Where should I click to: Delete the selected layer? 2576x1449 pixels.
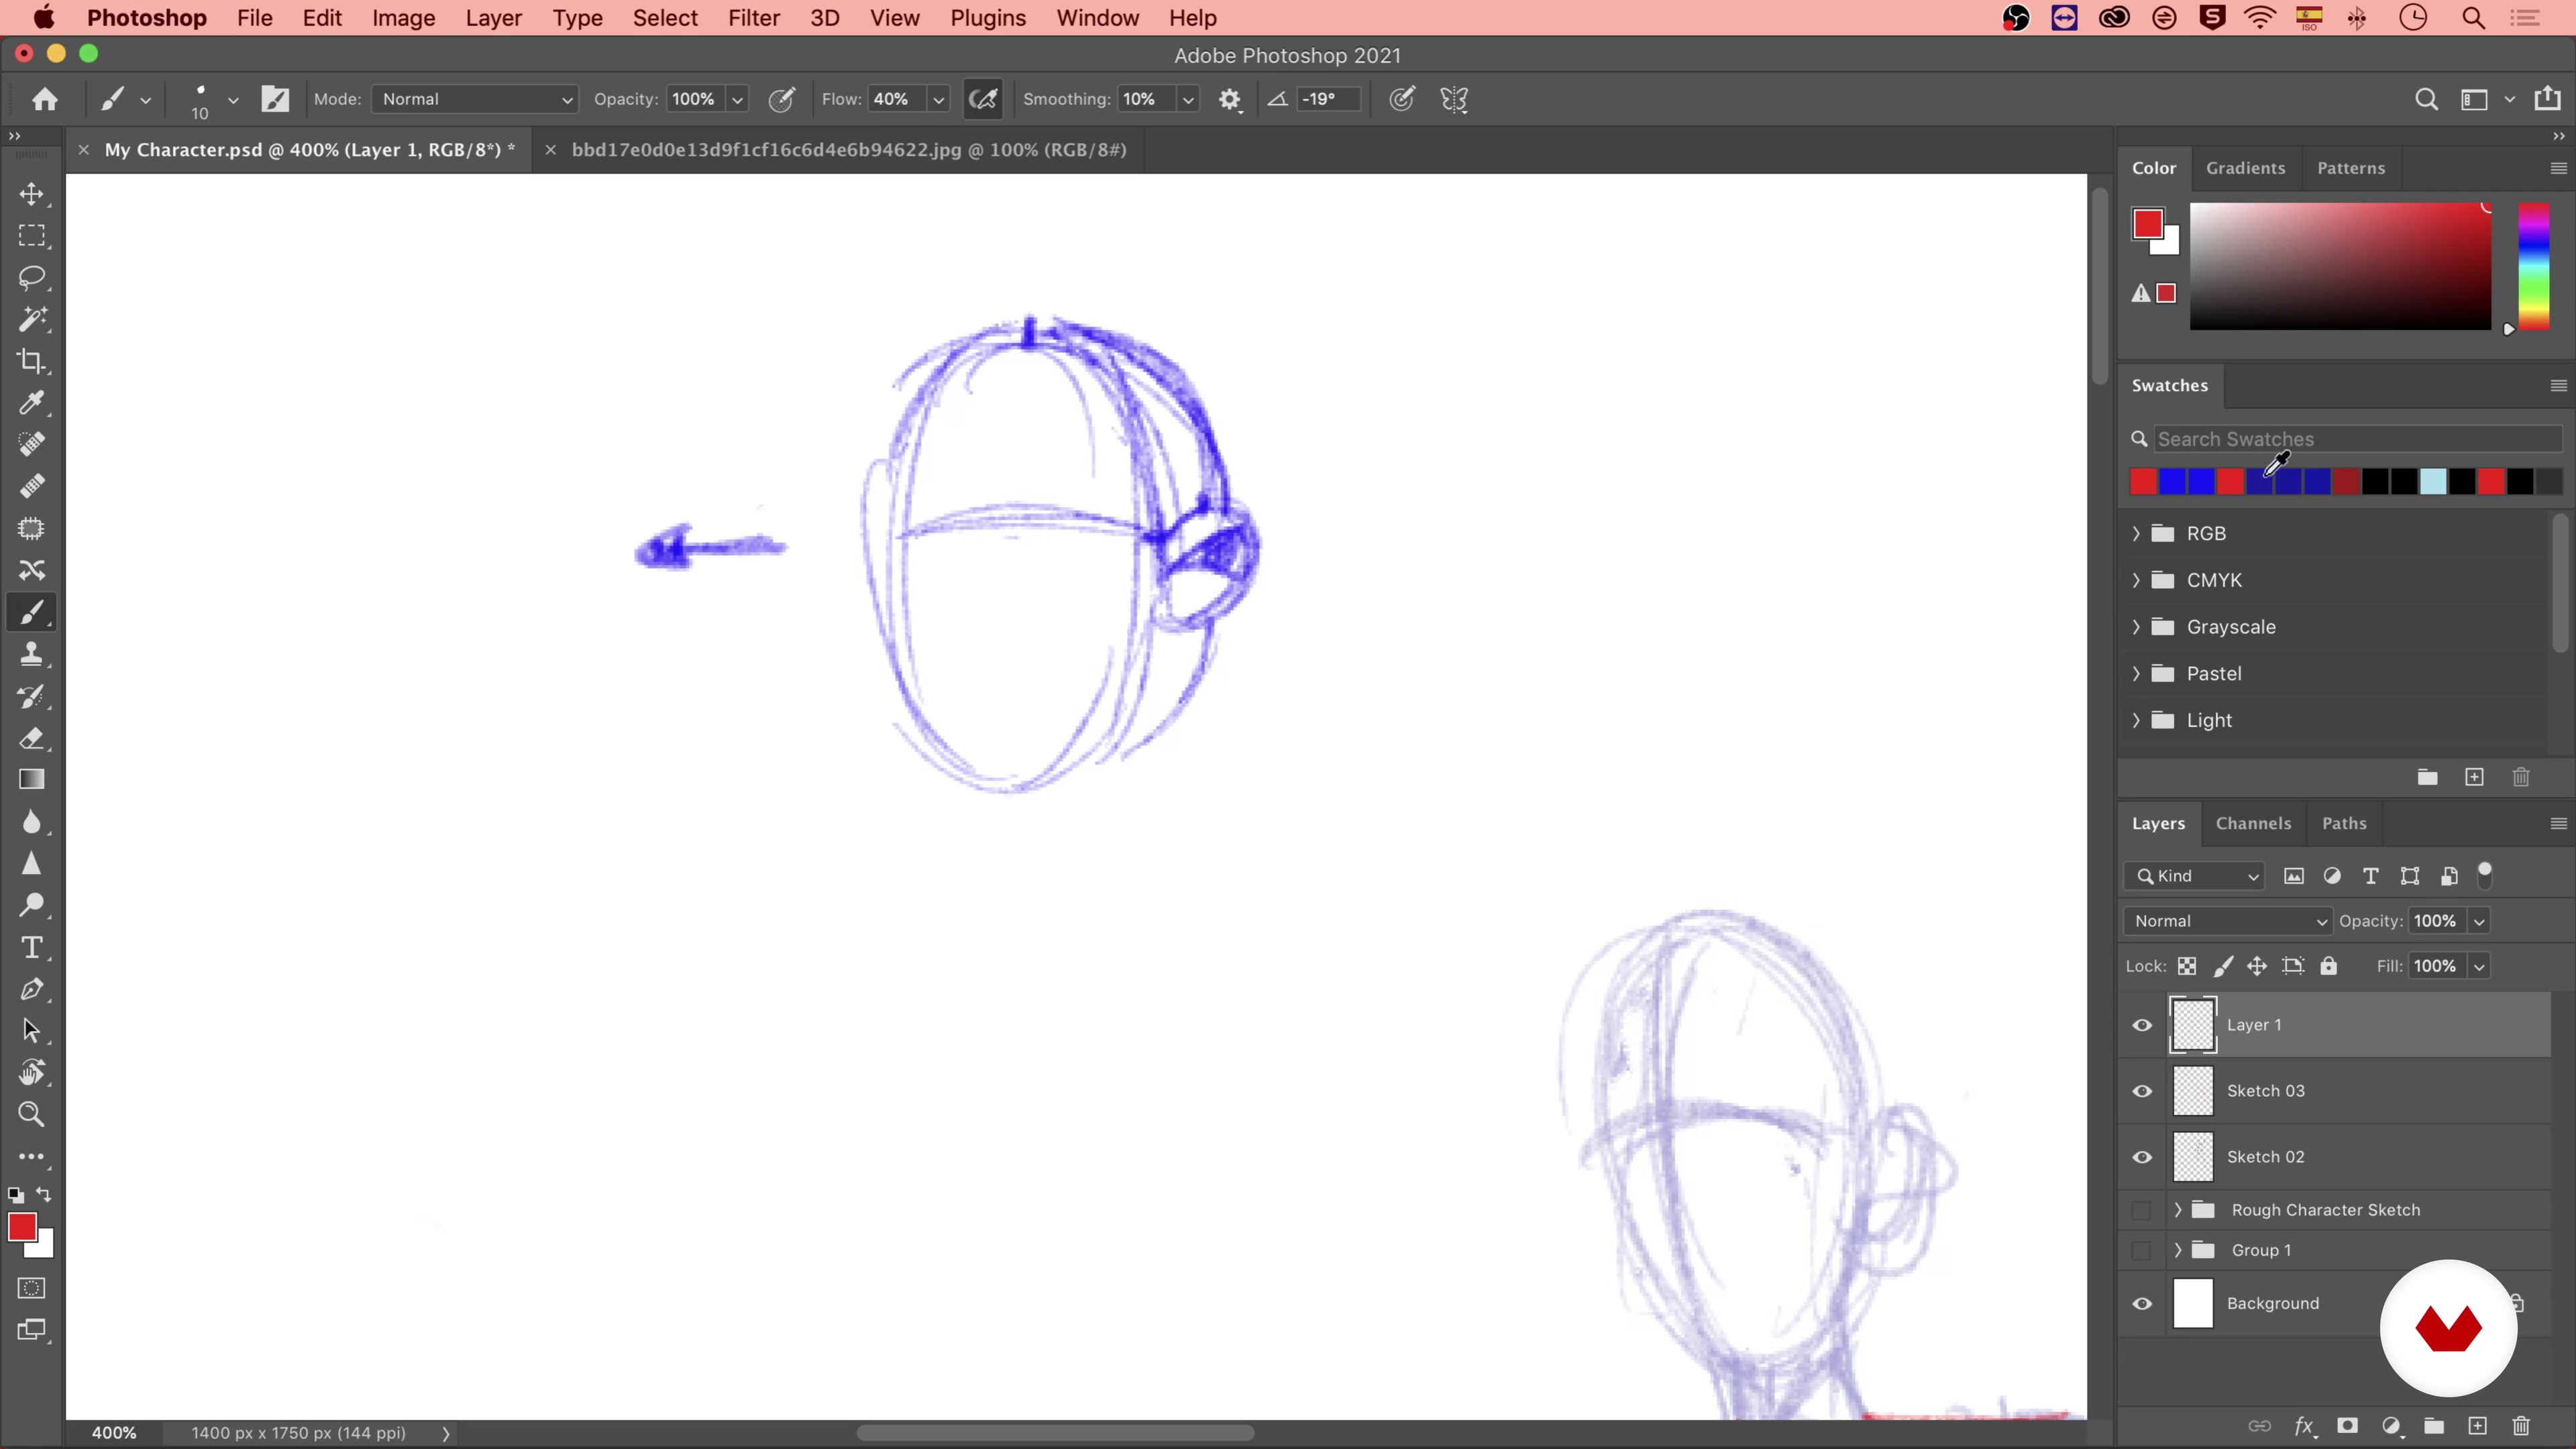(x=2521, y=1425)
